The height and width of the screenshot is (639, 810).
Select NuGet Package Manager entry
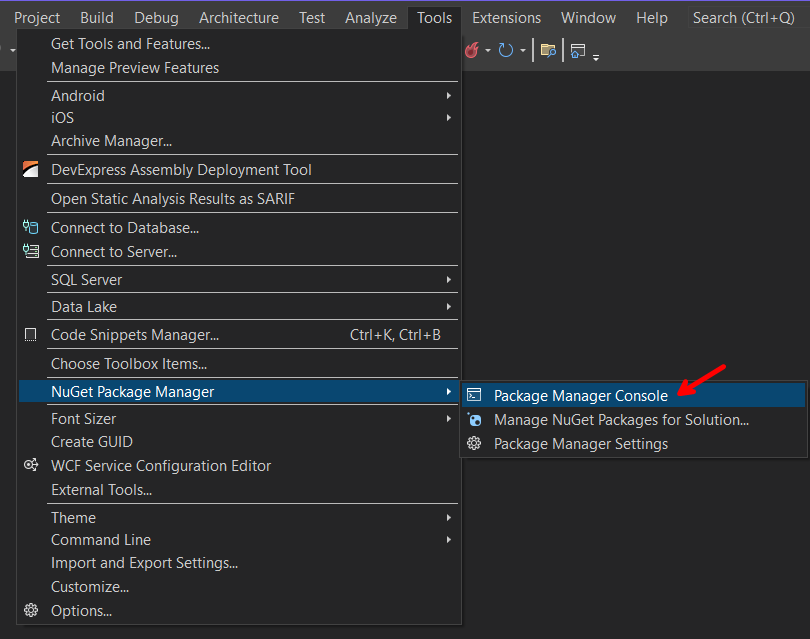pyautogui.click(x=239, y=392)
